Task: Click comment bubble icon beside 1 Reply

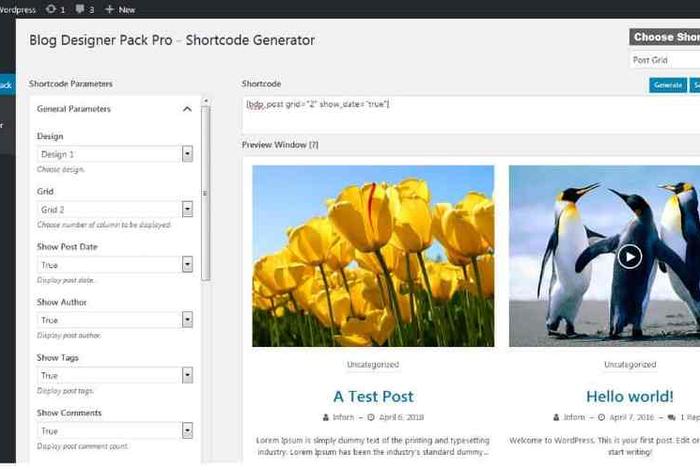Action: tap(671, 418)
